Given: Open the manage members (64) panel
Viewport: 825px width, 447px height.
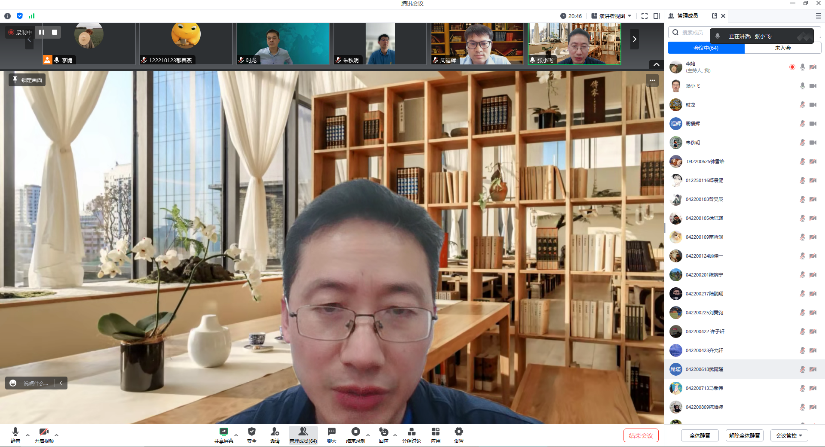Looking at the screenshot, I should pyautogui.click(x=303, y=432).
